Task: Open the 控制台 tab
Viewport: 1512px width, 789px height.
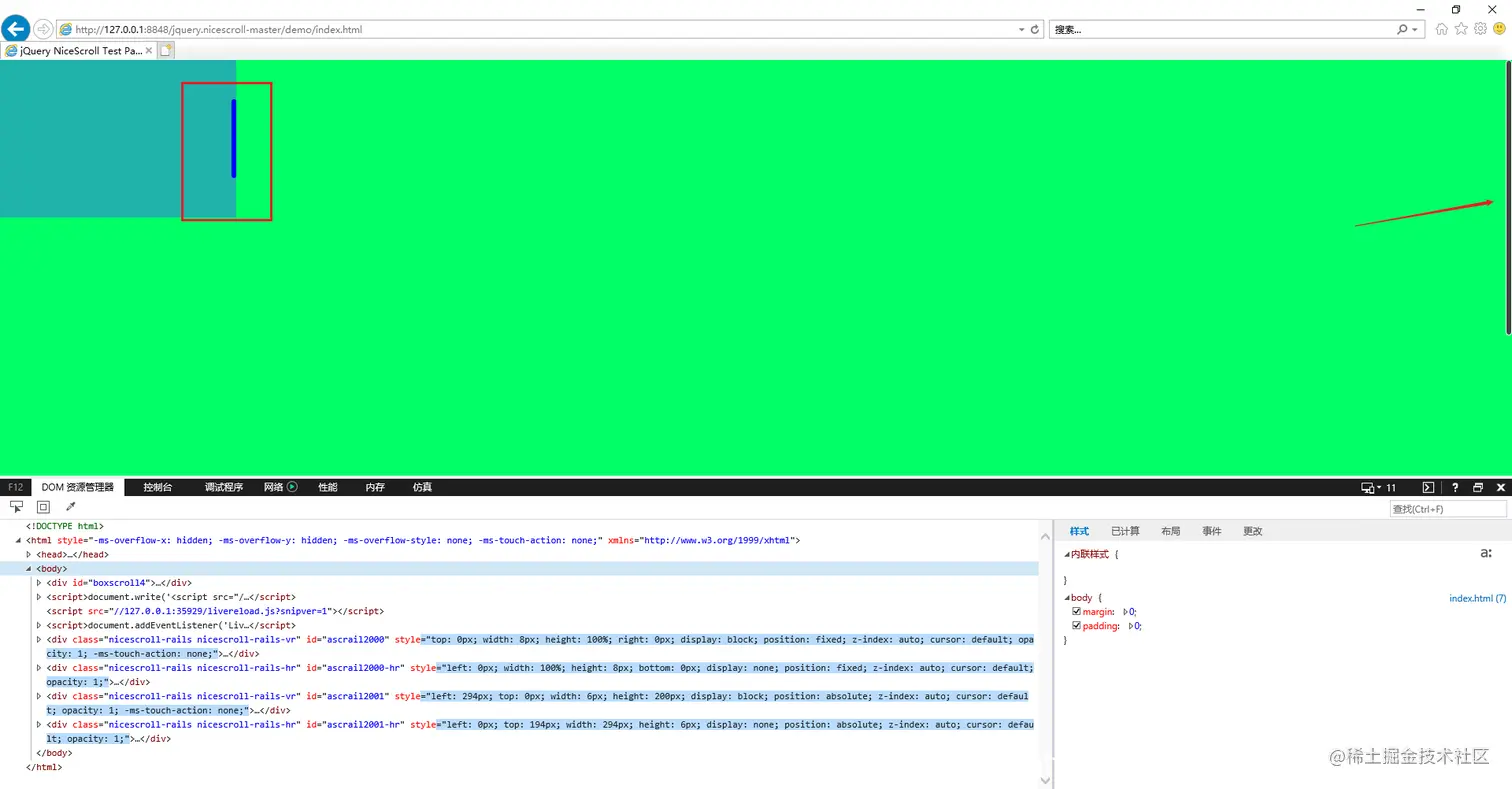Action: tap(157, 487)
